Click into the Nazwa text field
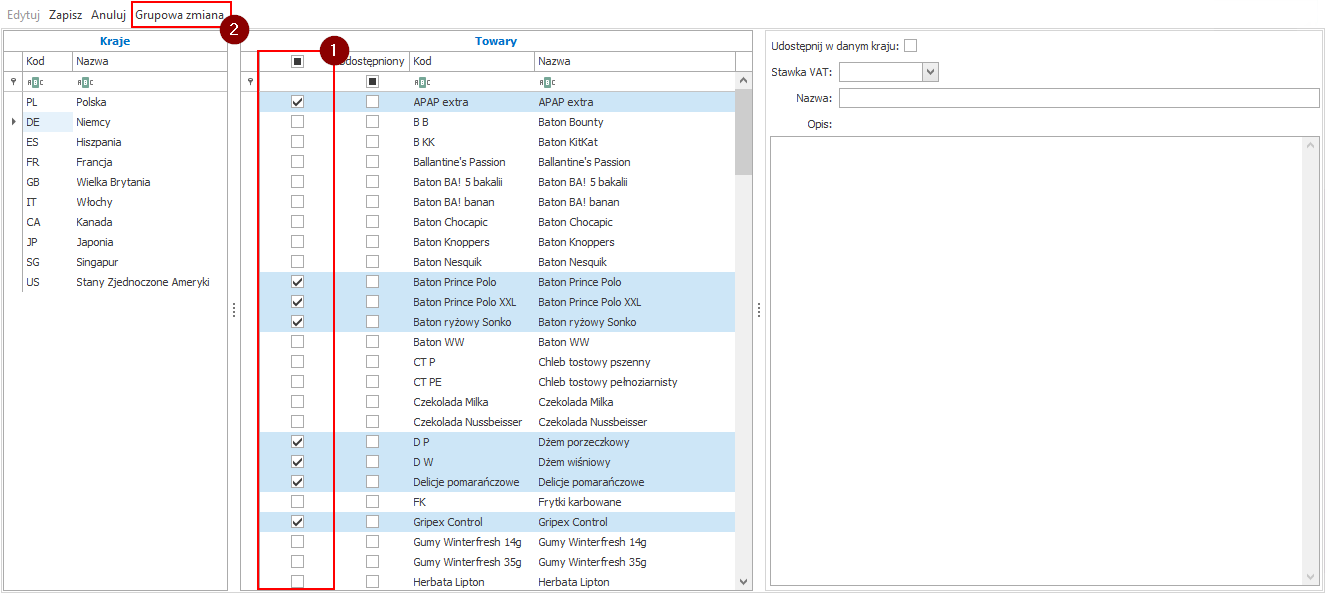The image size is (1327, 595). pos(1078,98)
